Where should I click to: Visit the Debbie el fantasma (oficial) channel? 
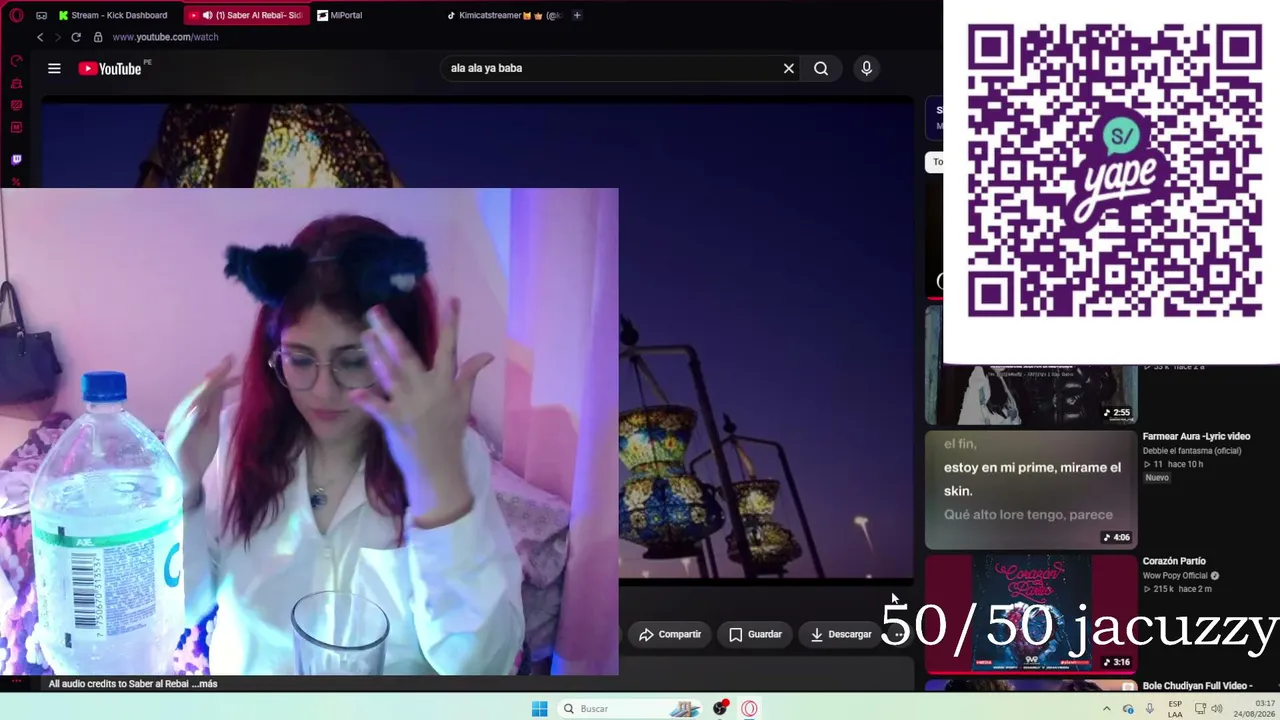click(x=1192, y=451)
